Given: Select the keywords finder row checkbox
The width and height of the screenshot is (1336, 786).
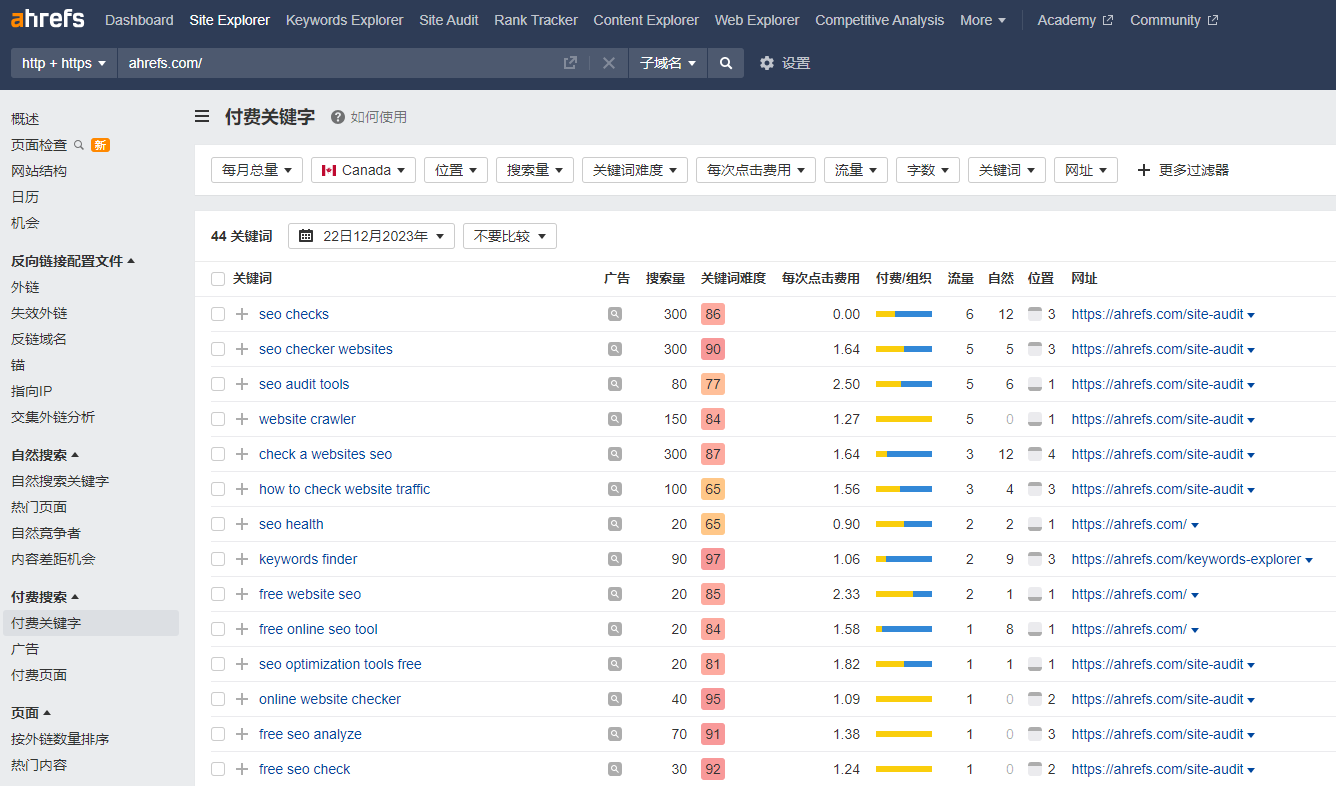Looking at the screenshot, I should (x=218, y=559).
